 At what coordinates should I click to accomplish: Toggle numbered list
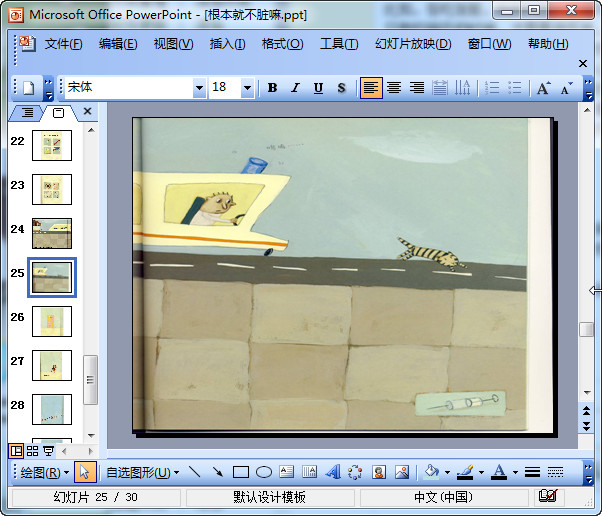(x=492, y=88)
